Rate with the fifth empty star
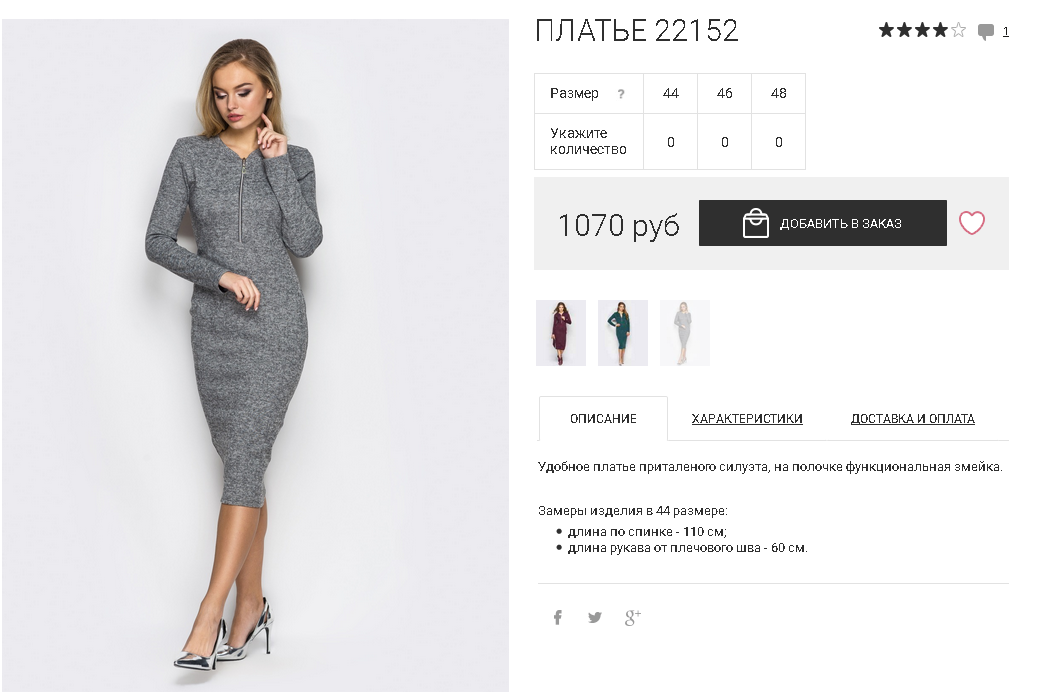The width and height of the screenshot is (1059, 692). coord(958,30)
